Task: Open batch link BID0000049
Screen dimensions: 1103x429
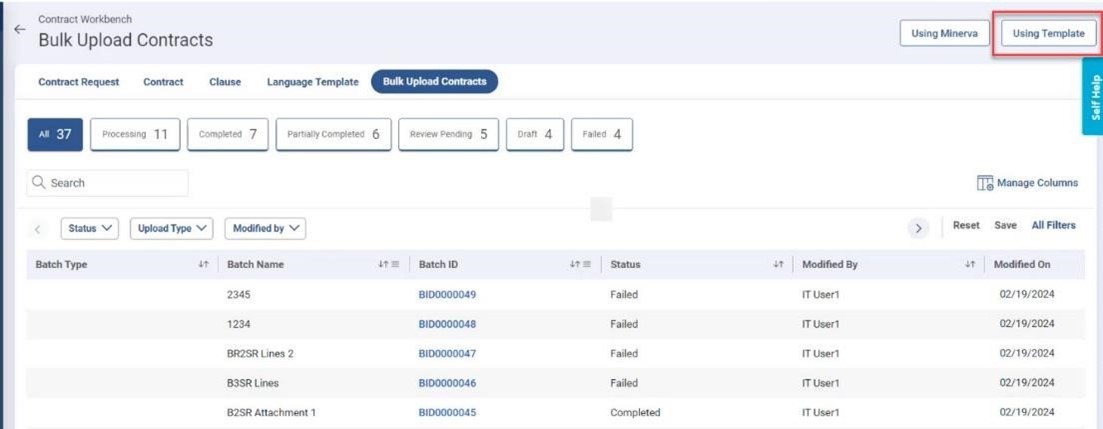Action: 446,294
